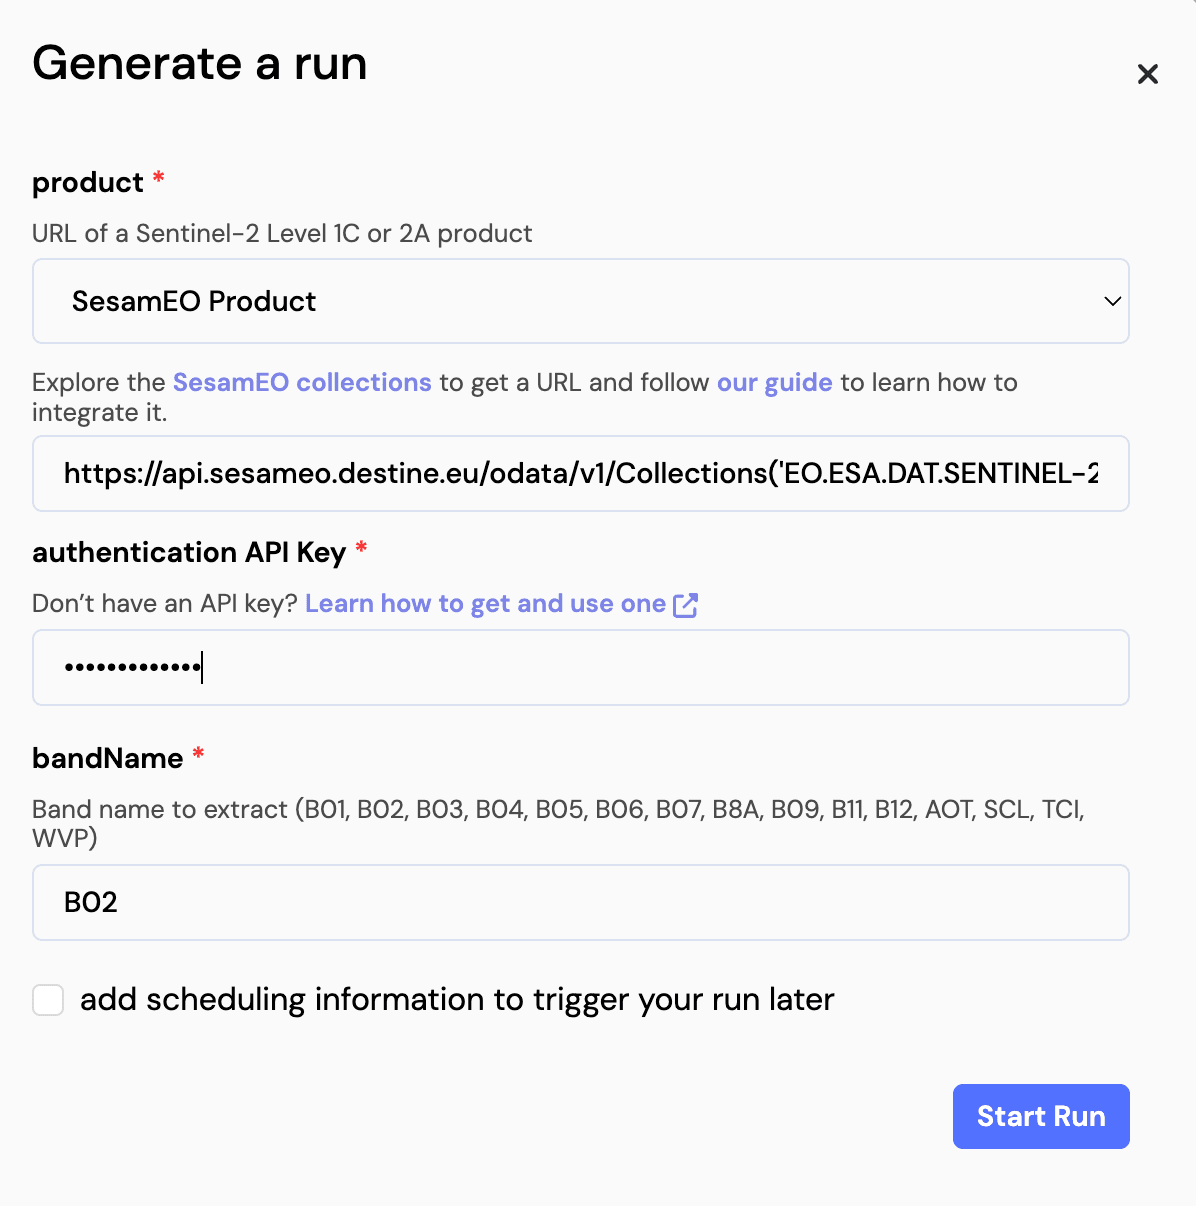Follow the our guide link
The width and height of the screenshot is (1196, 1206).
click(774, 382)
